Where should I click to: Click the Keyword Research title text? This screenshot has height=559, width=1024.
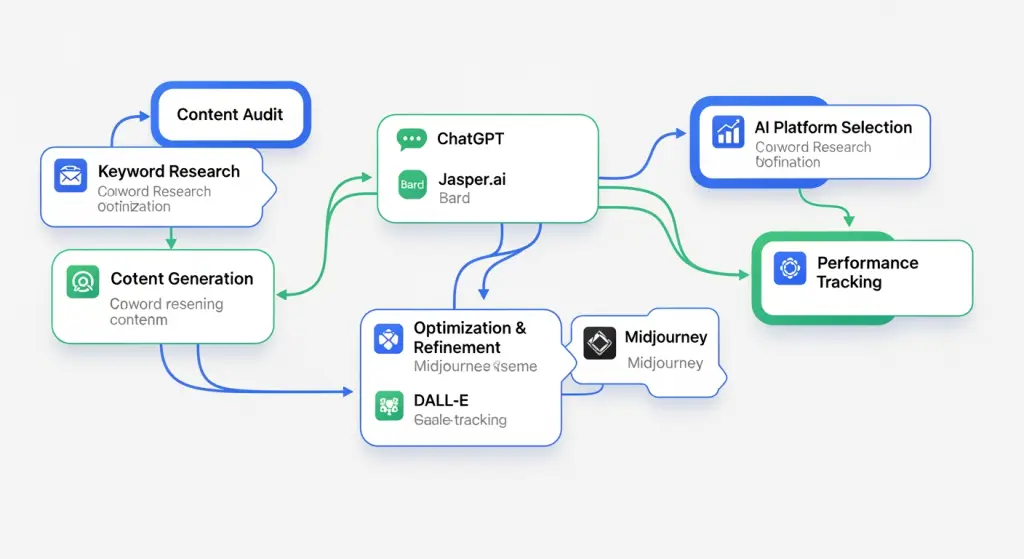168,171
